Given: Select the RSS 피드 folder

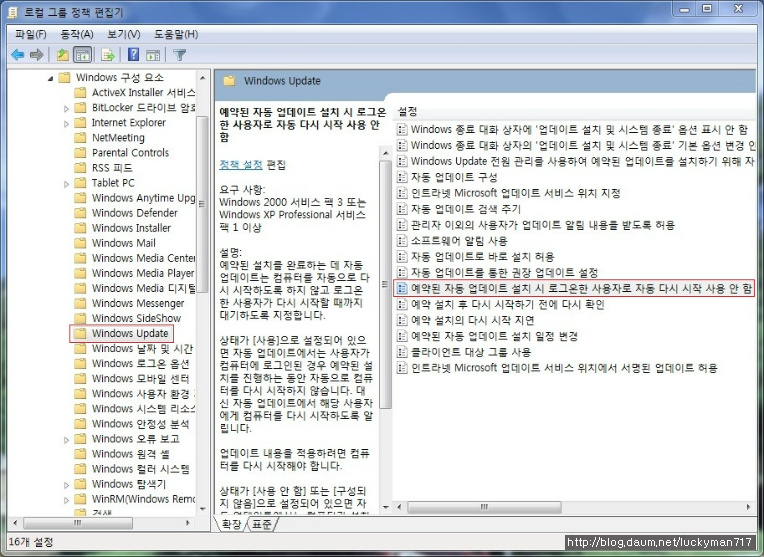Looking at the screenshot, I should [103, 168].
